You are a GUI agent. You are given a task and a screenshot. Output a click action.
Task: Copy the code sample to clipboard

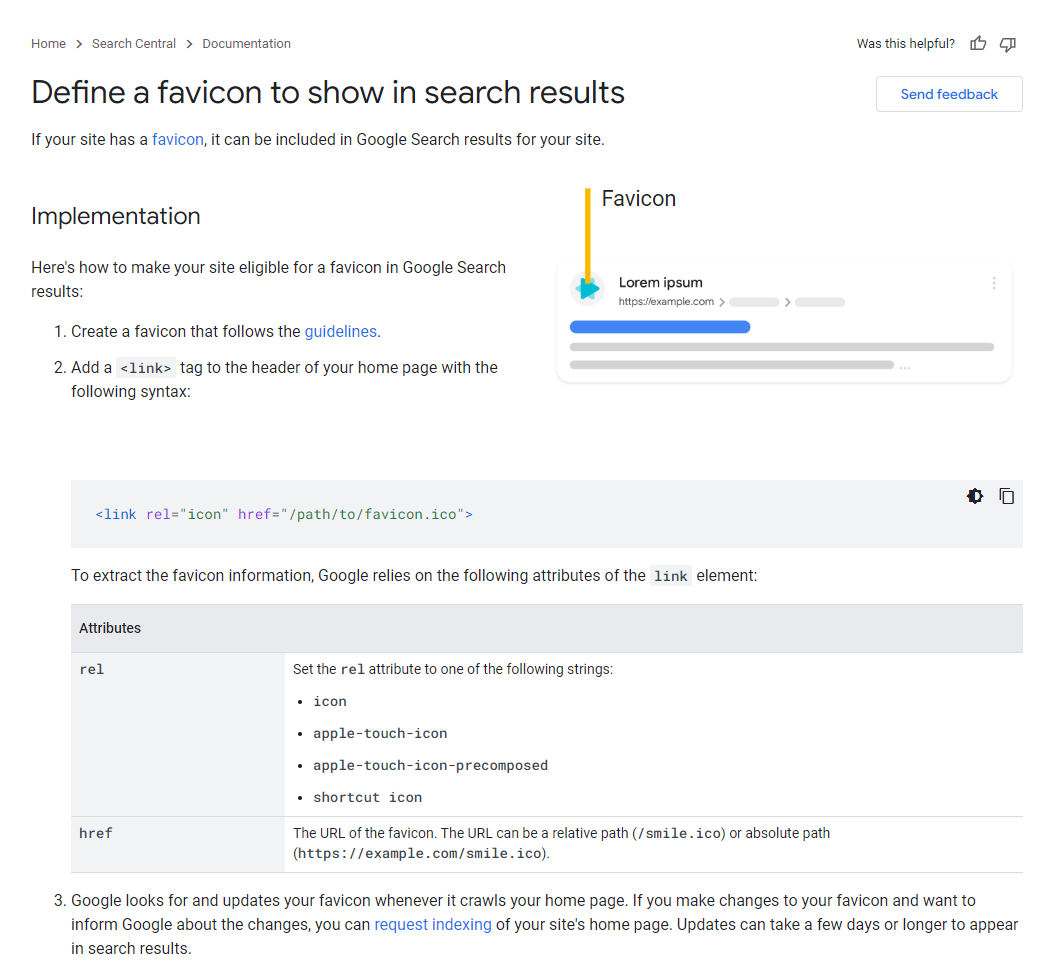(x=1006, y=496)
